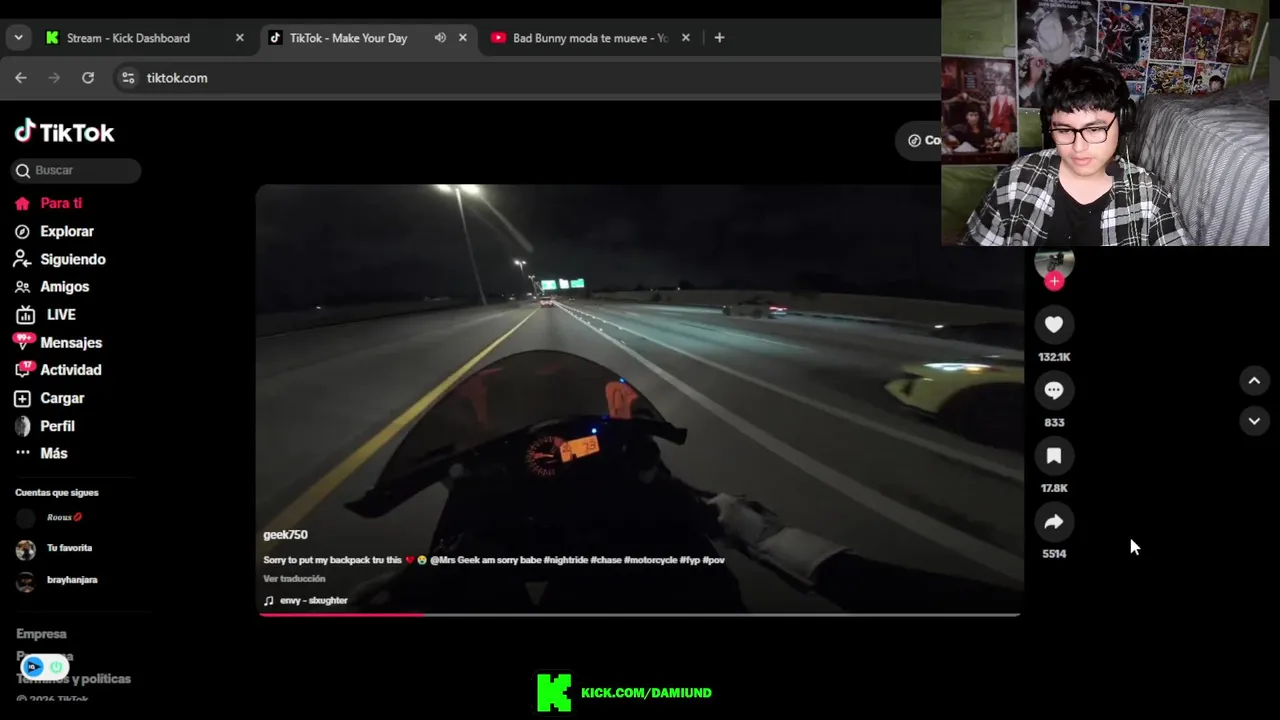Click the Buscar search field

(76, 170)
